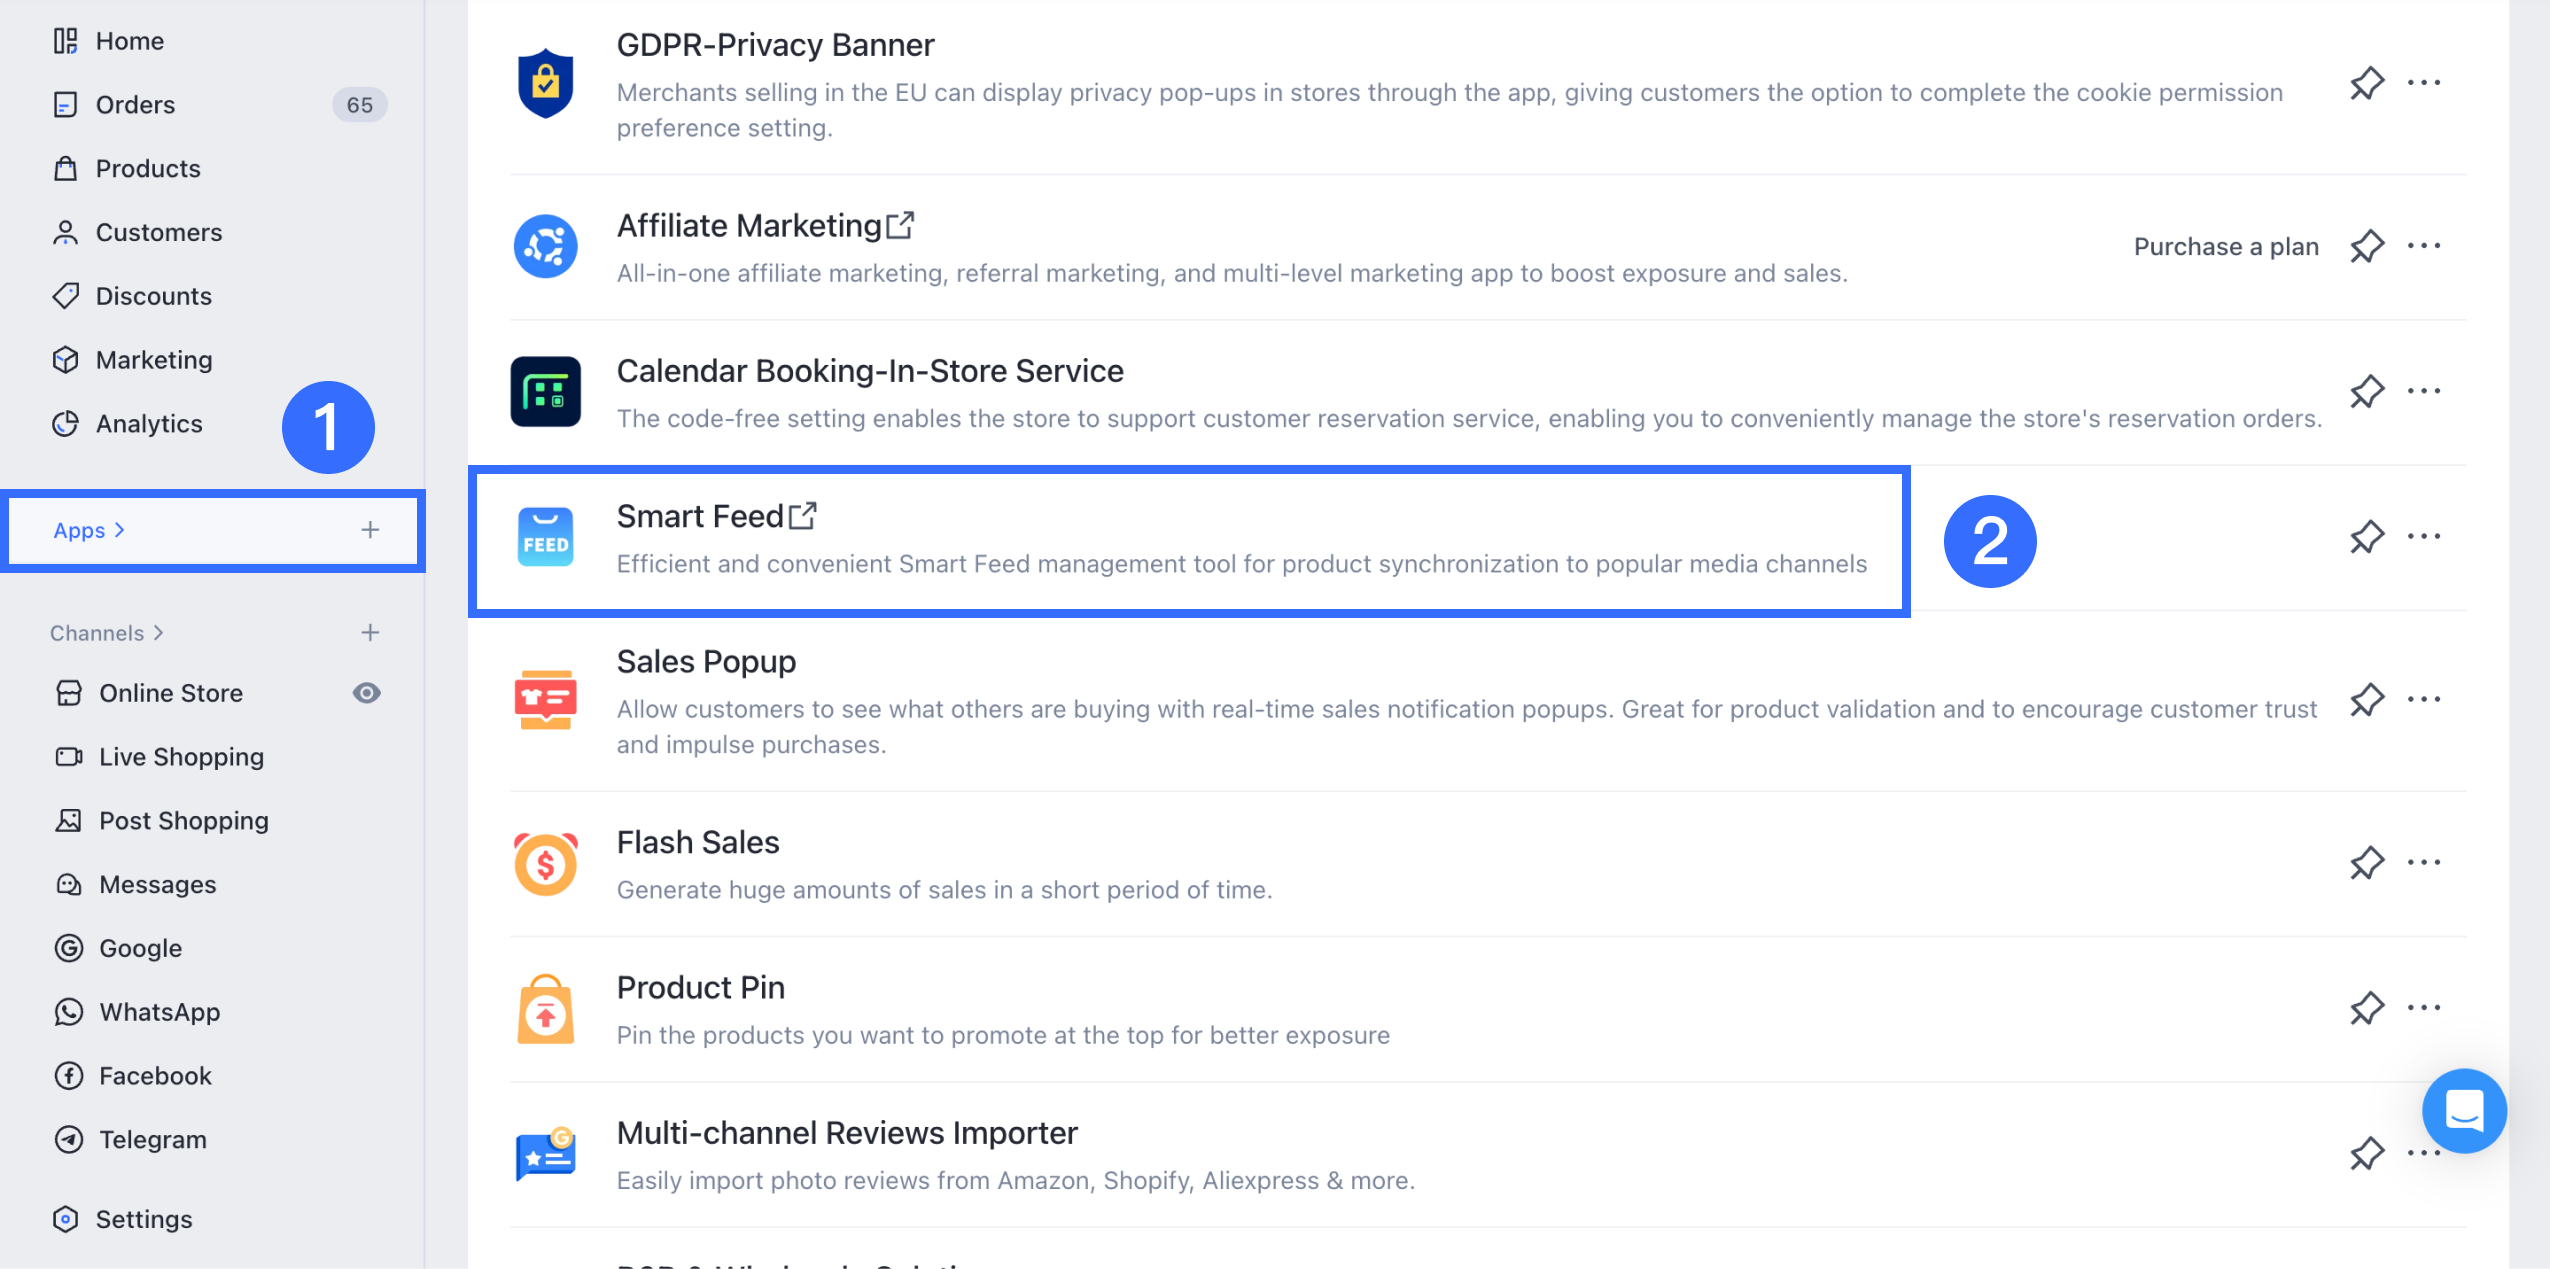Go to Orders in sidebar
This screenshot has height=1269, width=2550.
point(135,105)
